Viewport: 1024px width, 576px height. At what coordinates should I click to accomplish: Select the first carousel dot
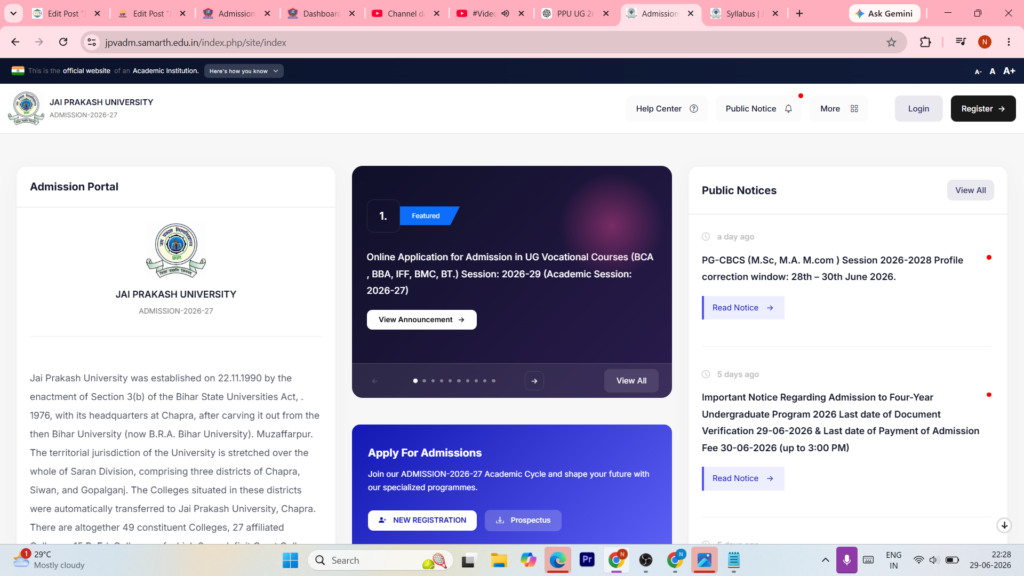415,381
